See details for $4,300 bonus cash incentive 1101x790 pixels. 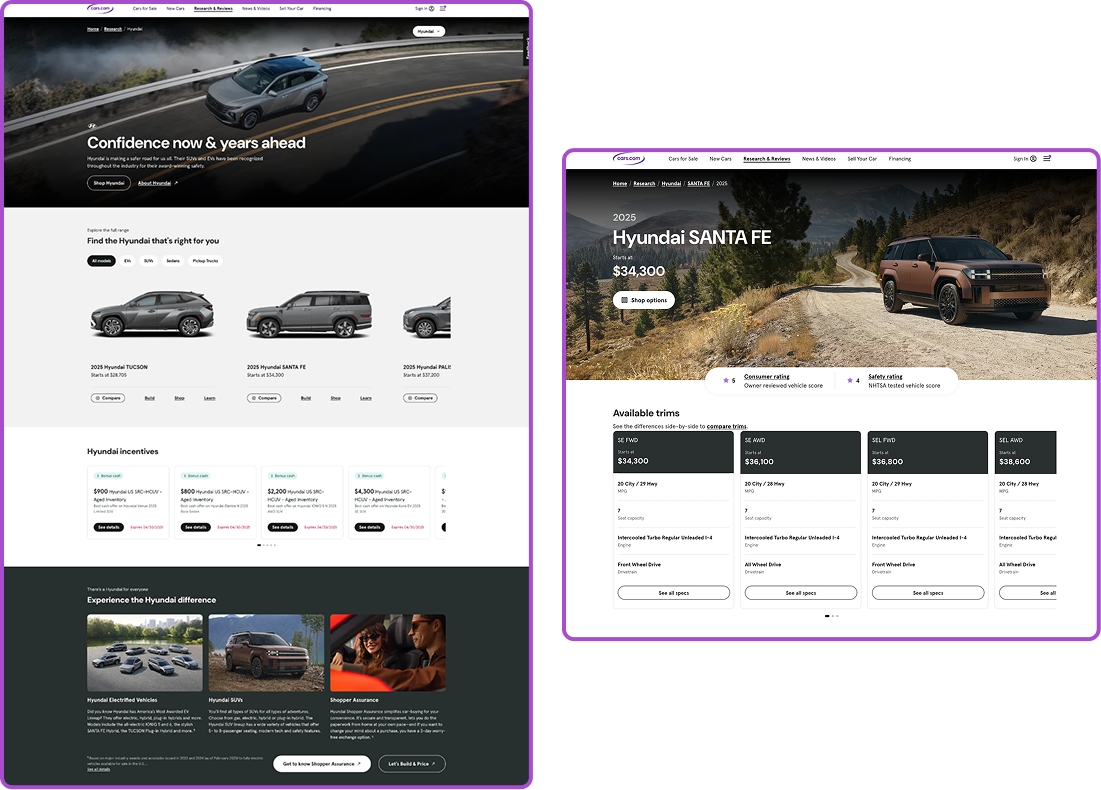[369, 527]
